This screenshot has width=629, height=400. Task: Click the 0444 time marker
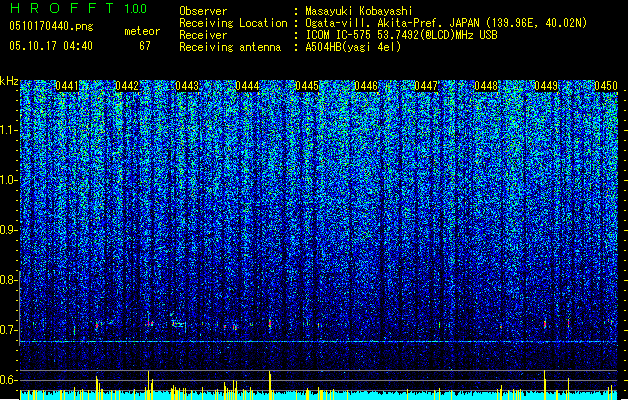click(247, 86)
